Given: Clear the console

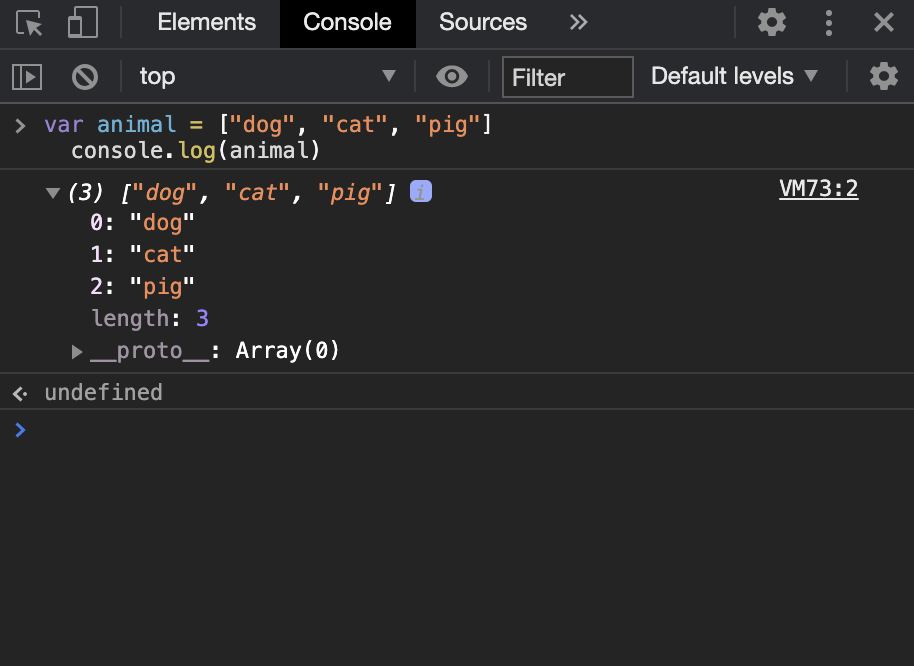Looking at the screenshot, I should pos(85,77).
